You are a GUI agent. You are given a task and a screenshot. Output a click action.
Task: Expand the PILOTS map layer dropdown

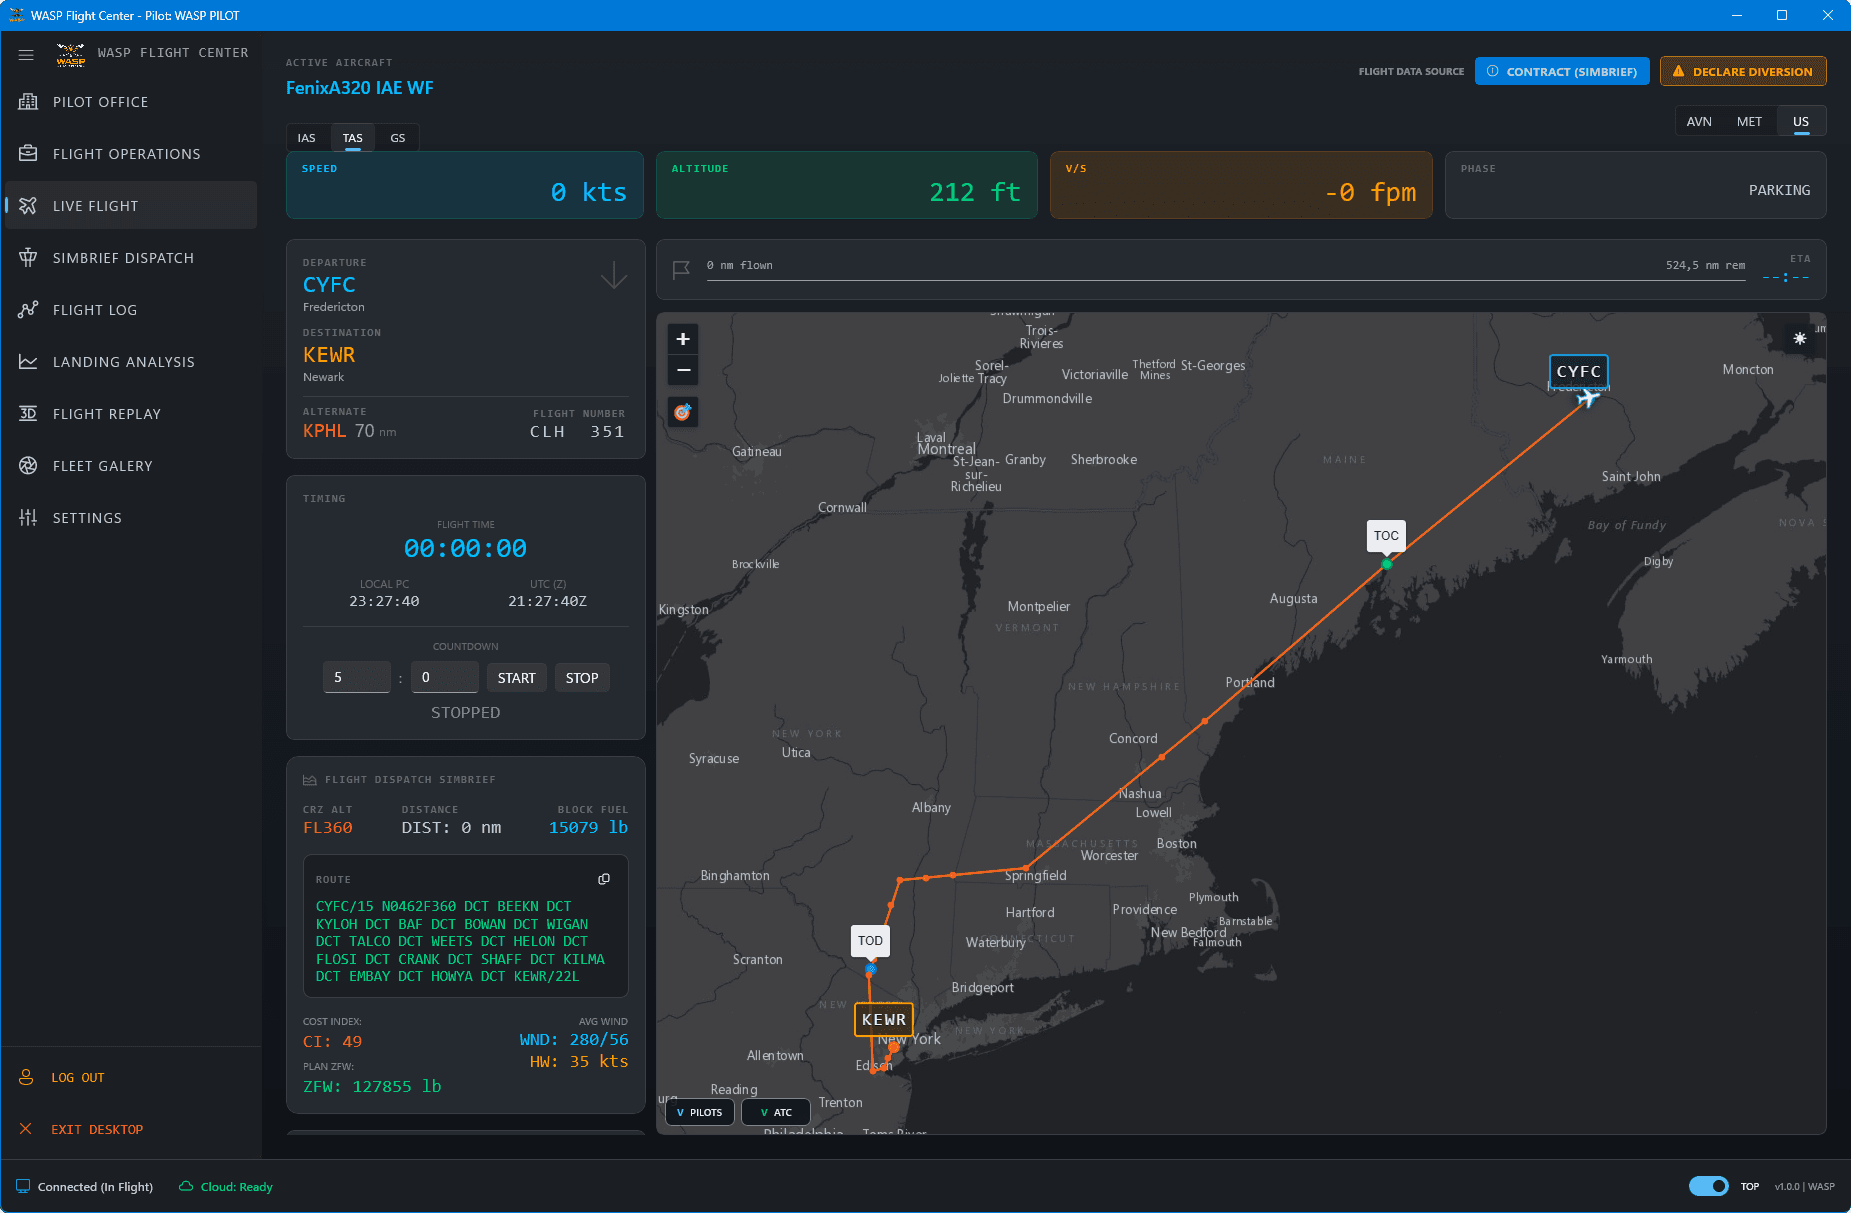[x=700, y=1112]
